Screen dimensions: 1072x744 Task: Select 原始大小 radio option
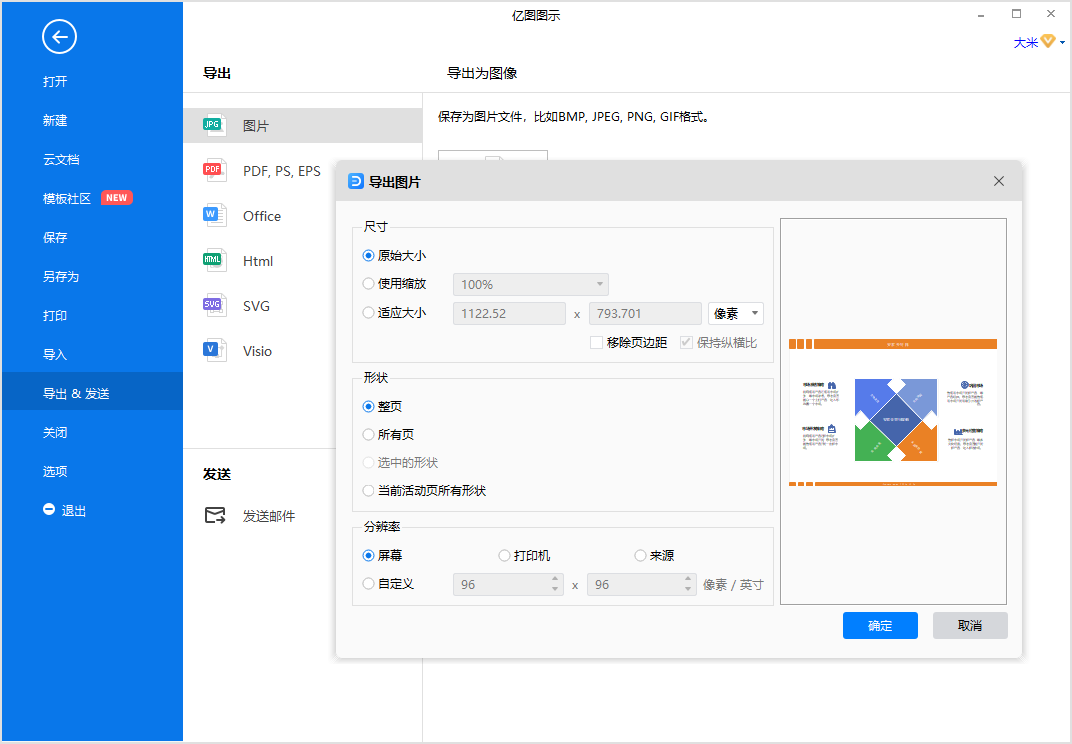[368, 256]
